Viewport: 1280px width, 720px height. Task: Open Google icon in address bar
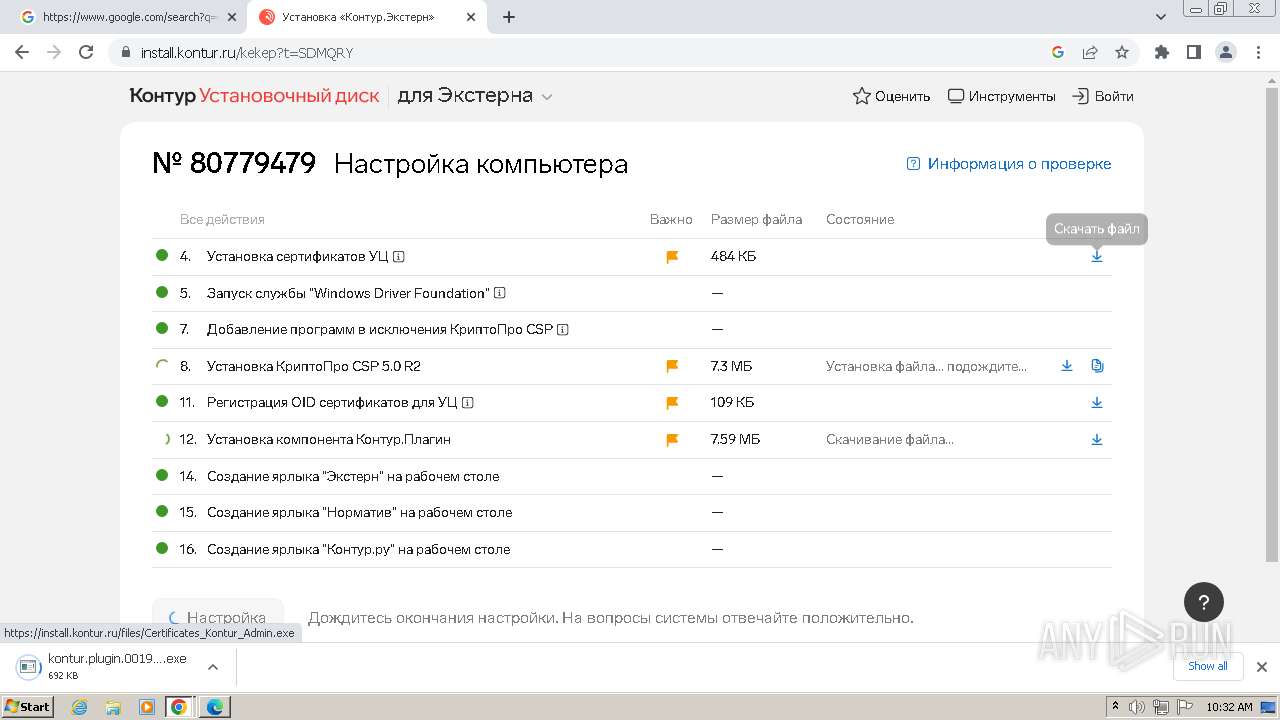(x=1058, y=52)
